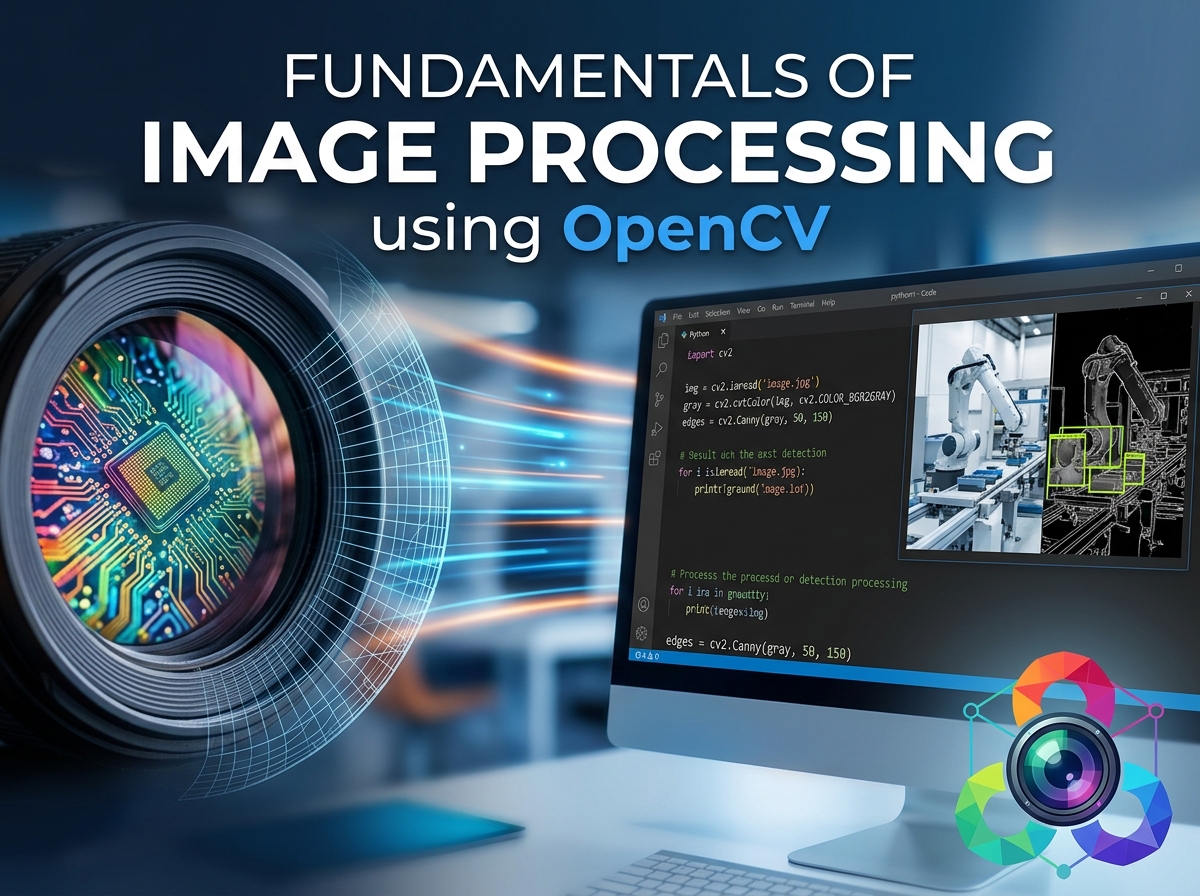This screenshot has width=1200, height=896.
Task: Click the warning triangle in status bar
Action: [x=650, y=657]
